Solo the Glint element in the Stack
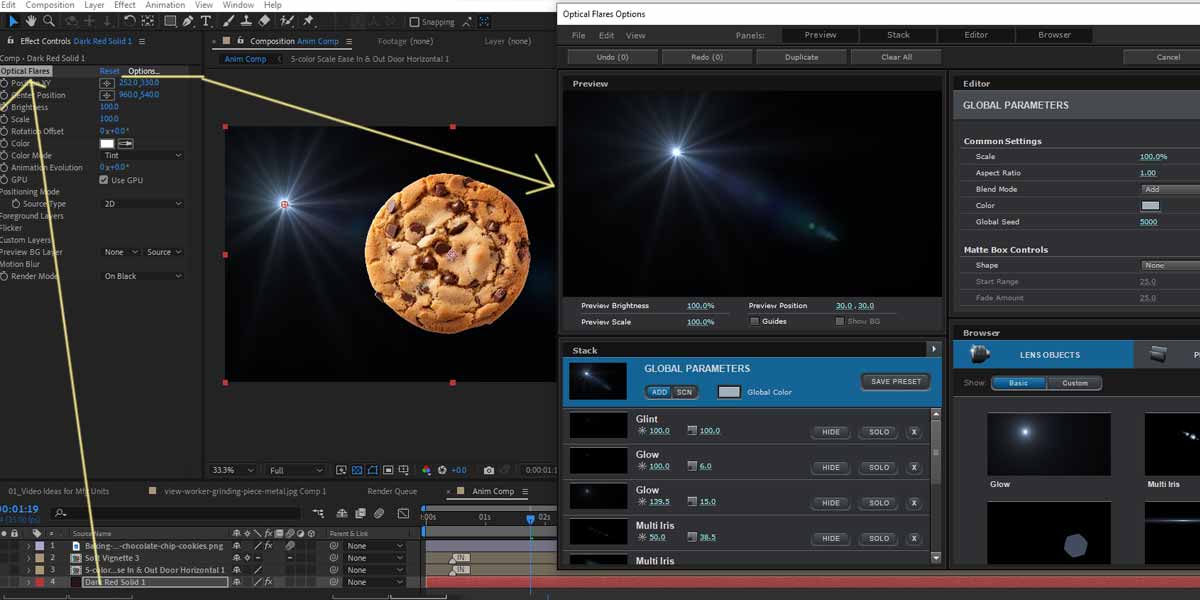The image size is (1200, 600). (x=878, y=432)
